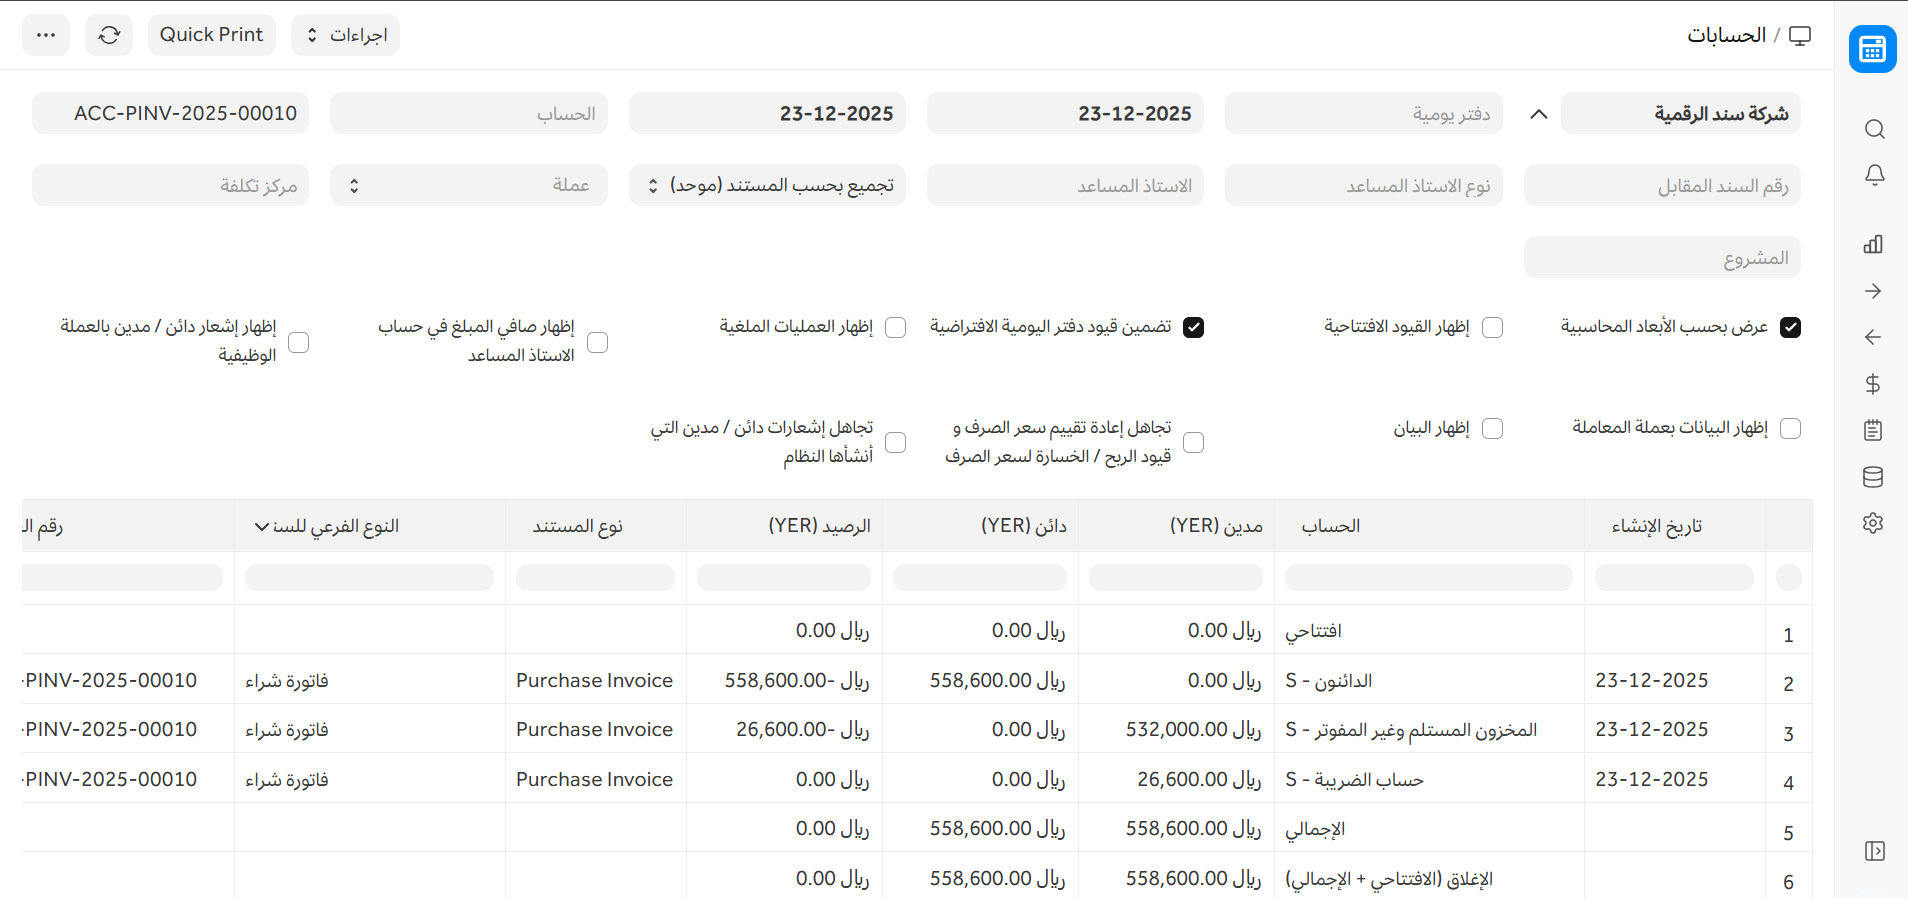The width and height of the screenshot is (1908, 898).
Task: Enable إظهار القيود الافتتاحية checkbox
Action: (1492, 328)
